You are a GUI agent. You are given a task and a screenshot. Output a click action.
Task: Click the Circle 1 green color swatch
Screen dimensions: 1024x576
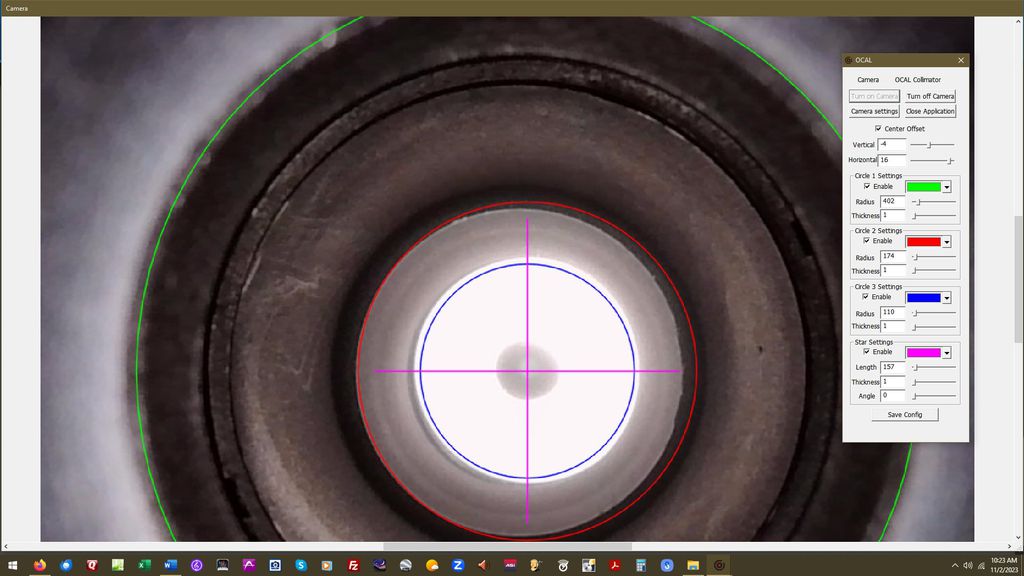pos(923,187)
